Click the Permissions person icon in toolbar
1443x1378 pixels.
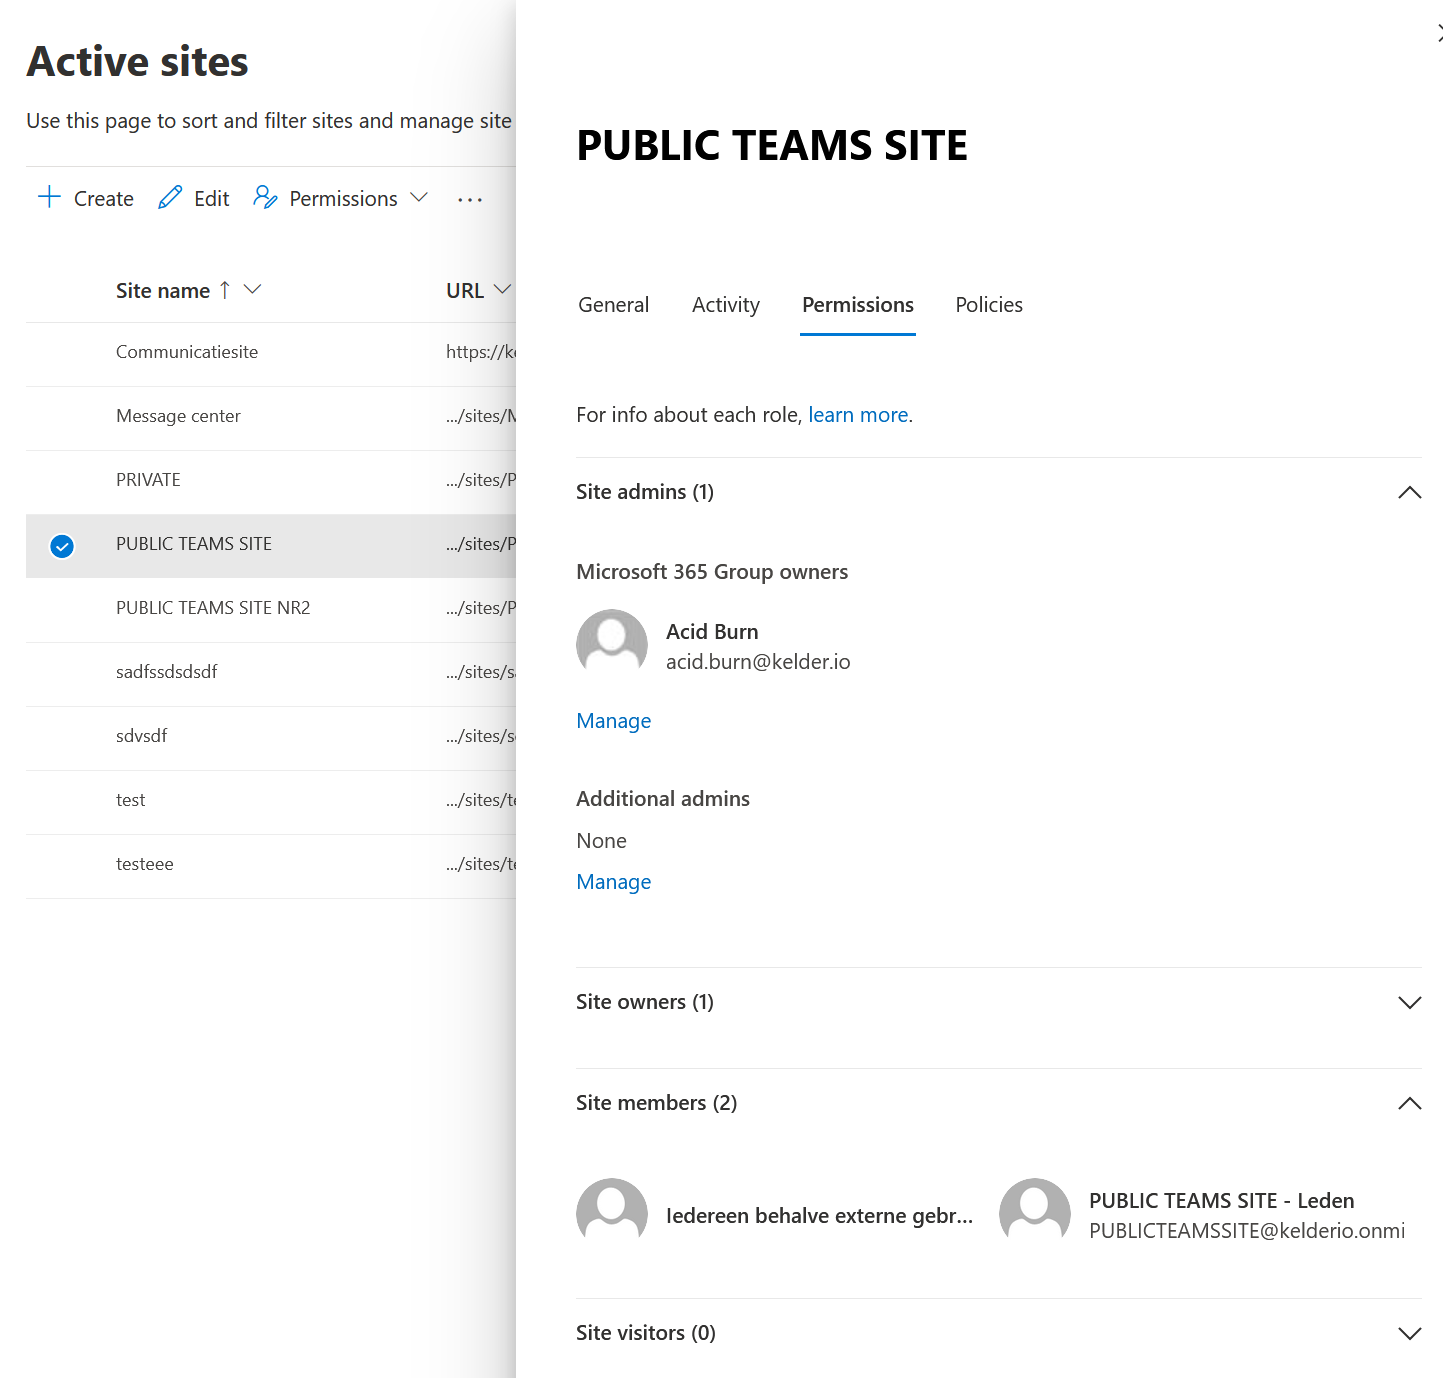coord(265,197)
